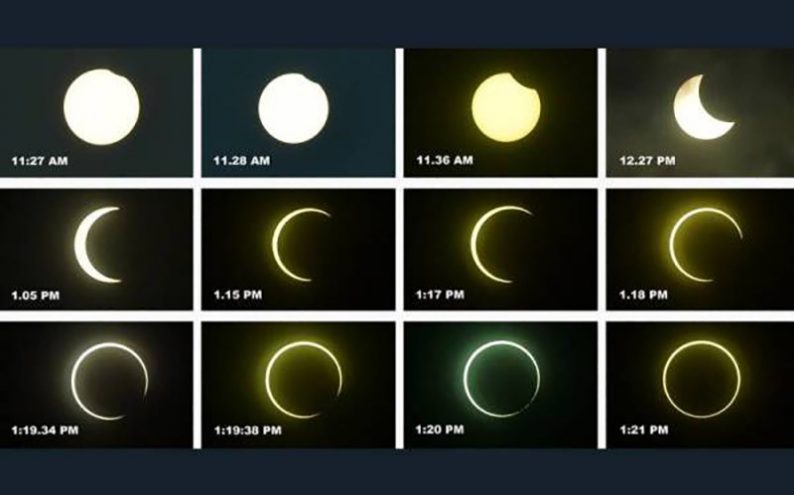Open the 1.18 PM near-ring image

click(x=700, y=249)
